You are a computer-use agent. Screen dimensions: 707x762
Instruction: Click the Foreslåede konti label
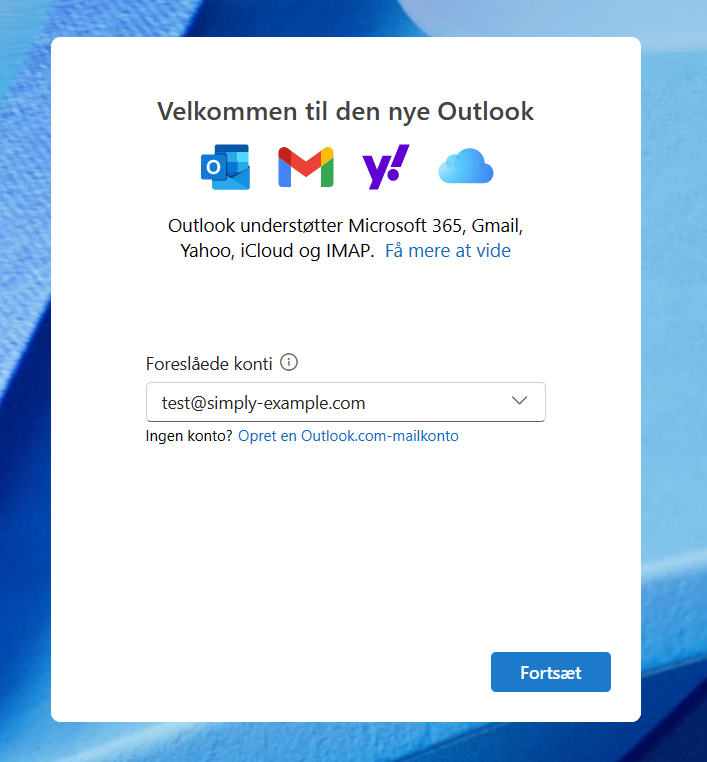coord(209,364)
